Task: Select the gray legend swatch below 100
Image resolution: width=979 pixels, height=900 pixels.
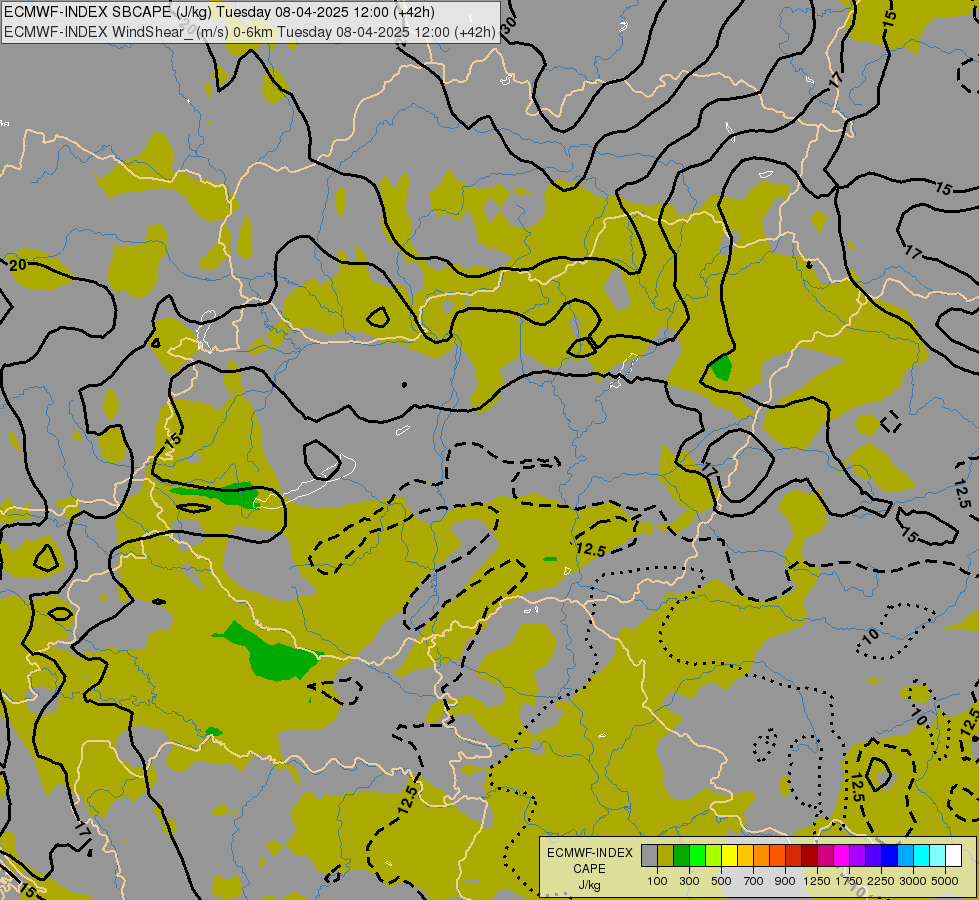Action: [649, 855]
